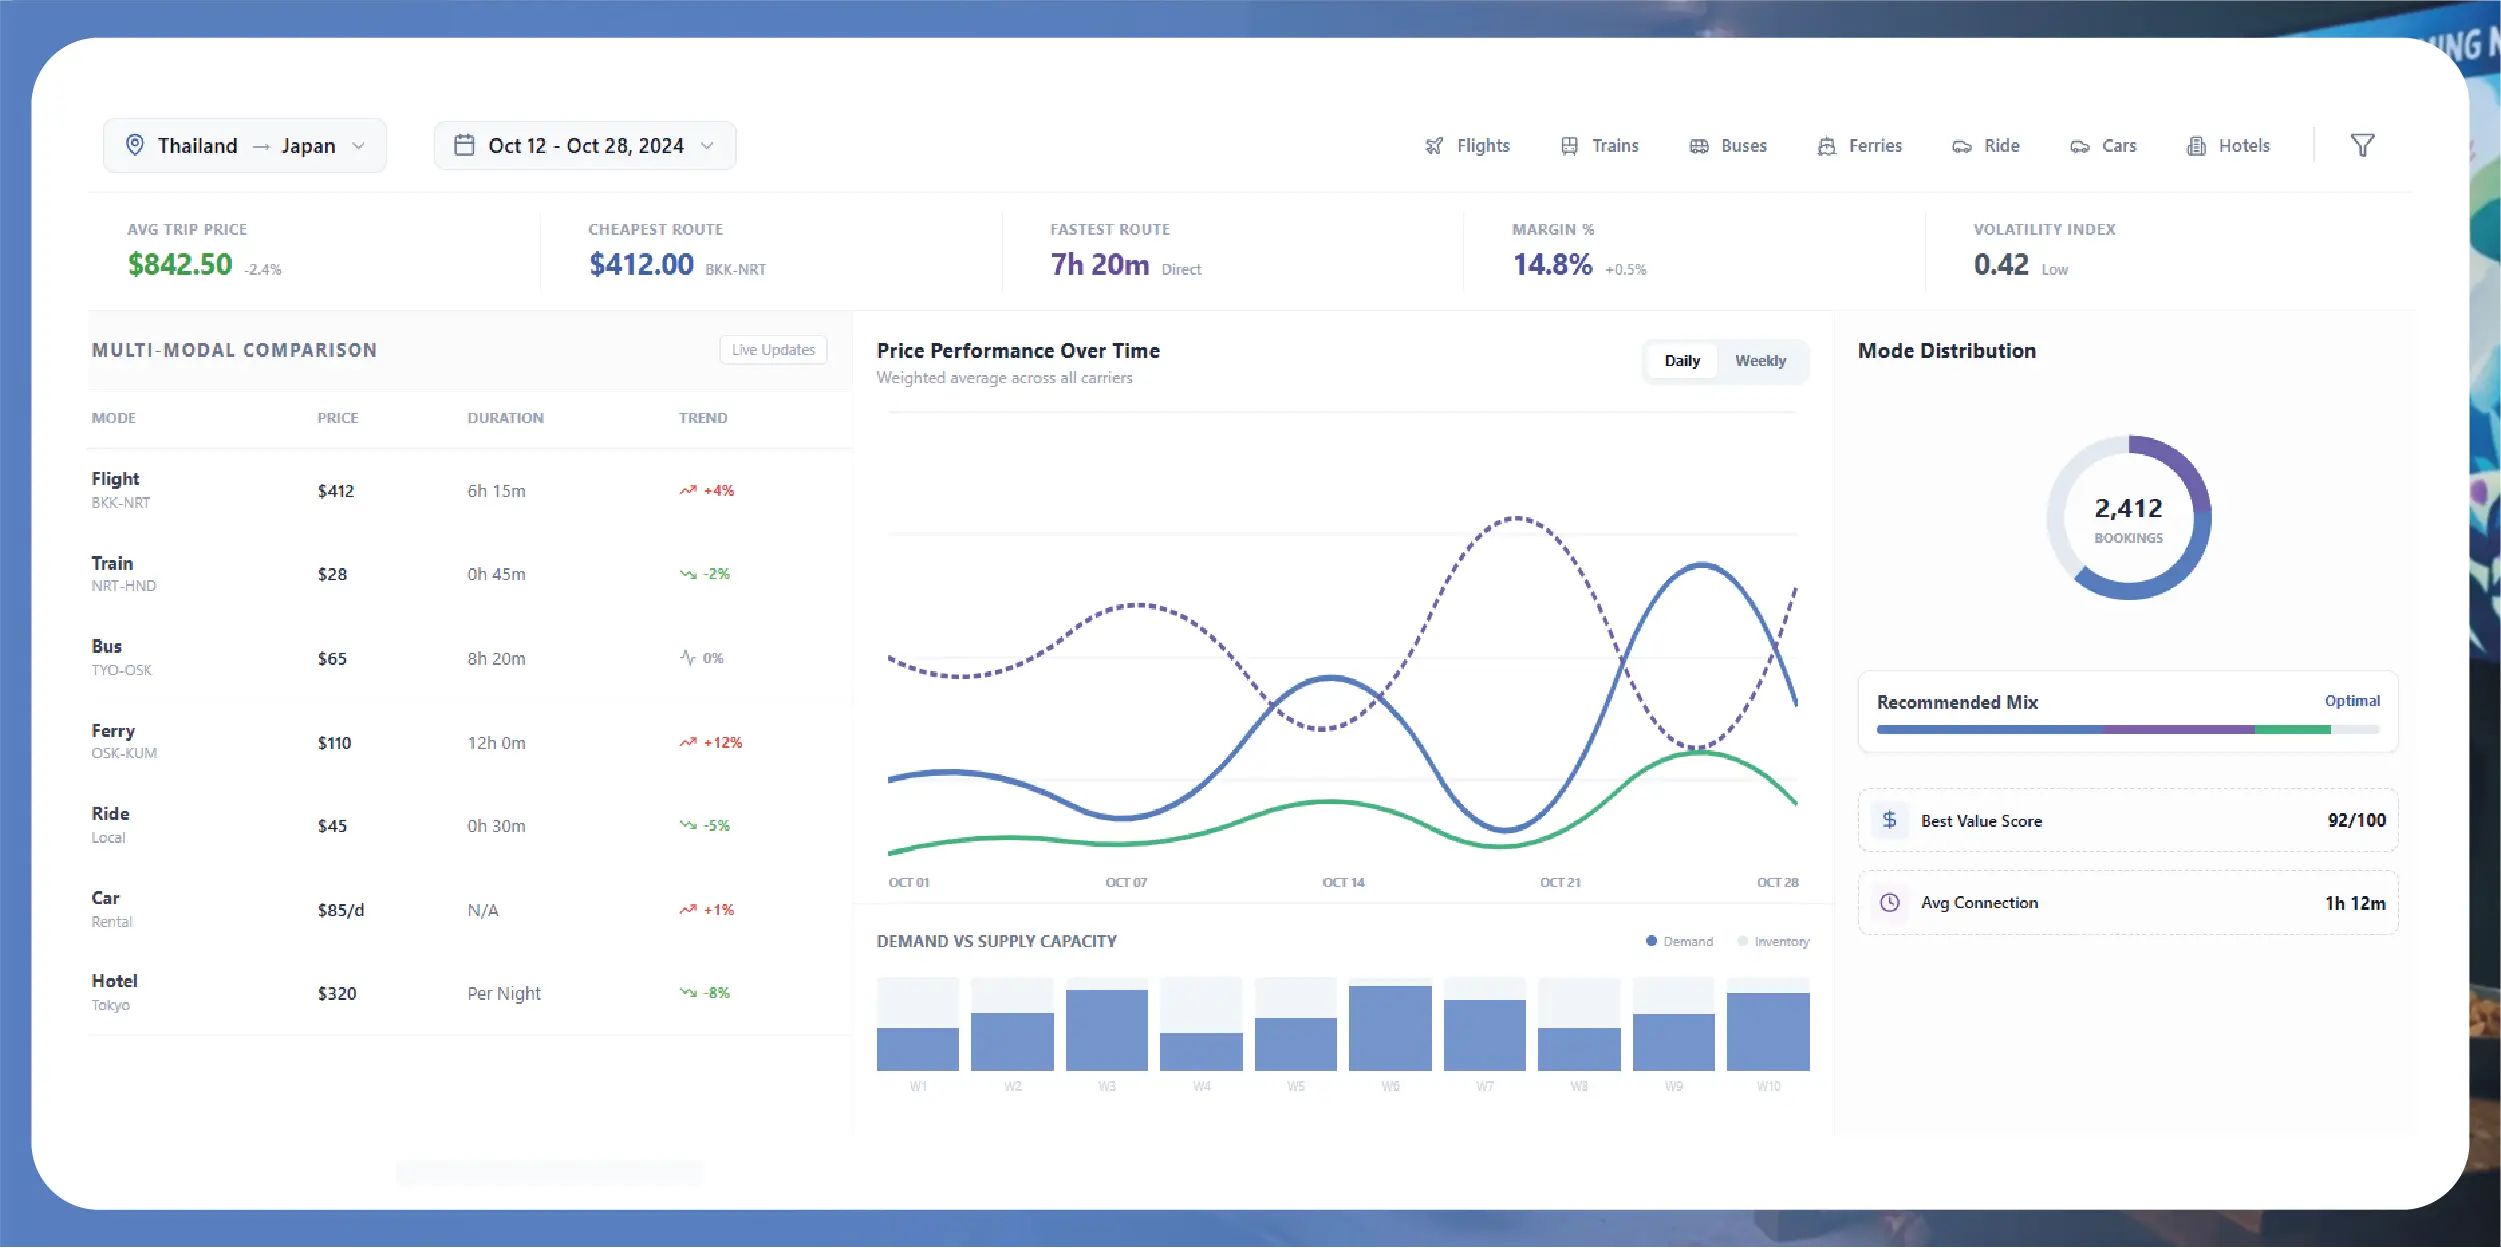Open the Buses tab
This screenshot has width=2501, height=1248.
coord(1728,146)
